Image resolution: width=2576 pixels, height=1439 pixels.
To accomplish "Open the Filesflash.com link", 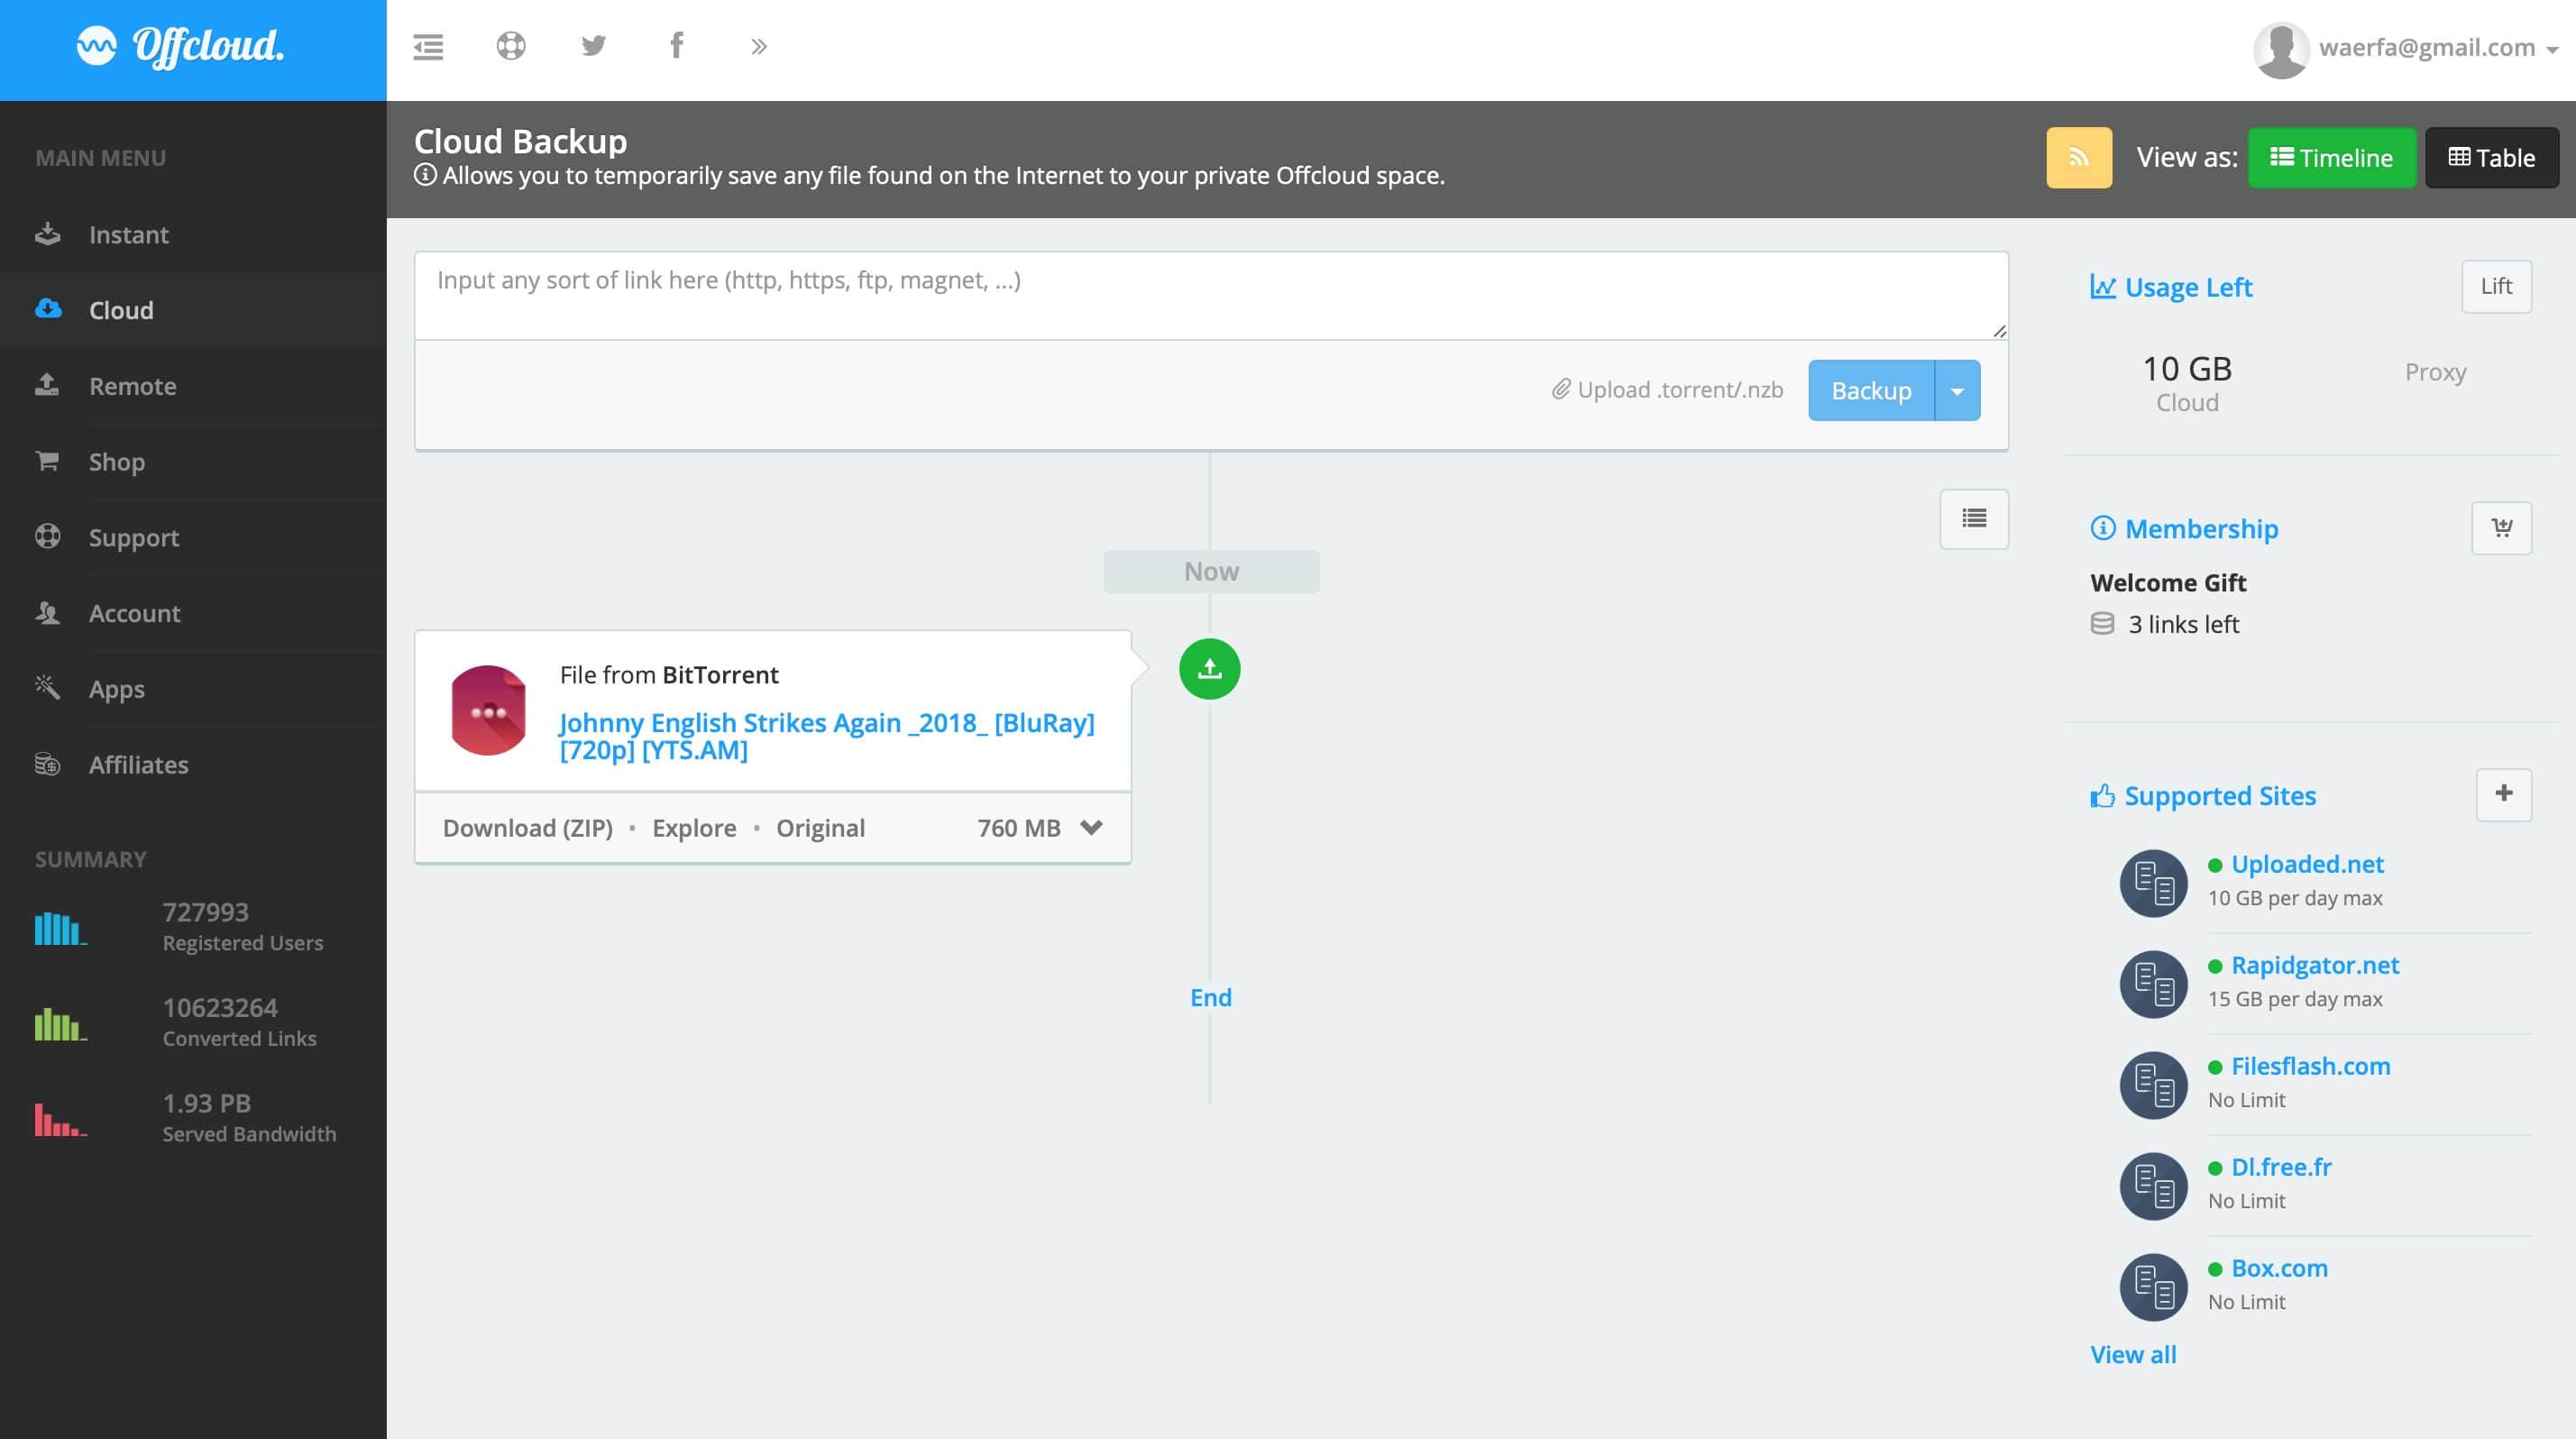I will pos(2311,1066).
